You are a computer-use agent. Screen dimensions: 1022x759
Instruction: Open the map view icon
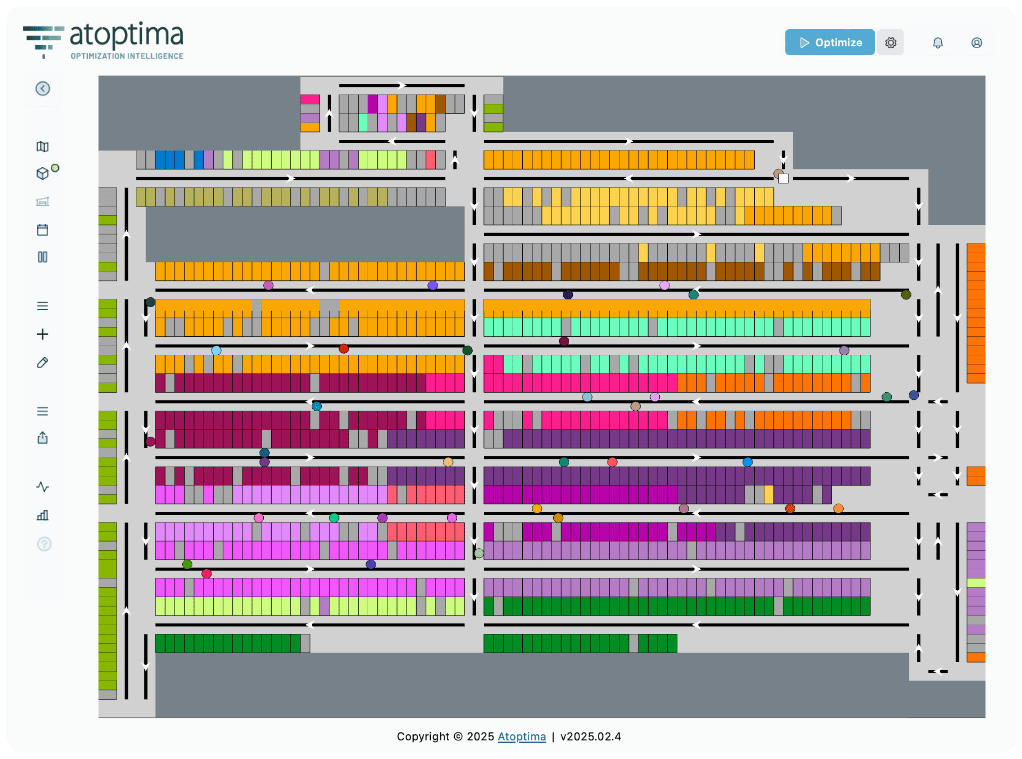point(42,147)
